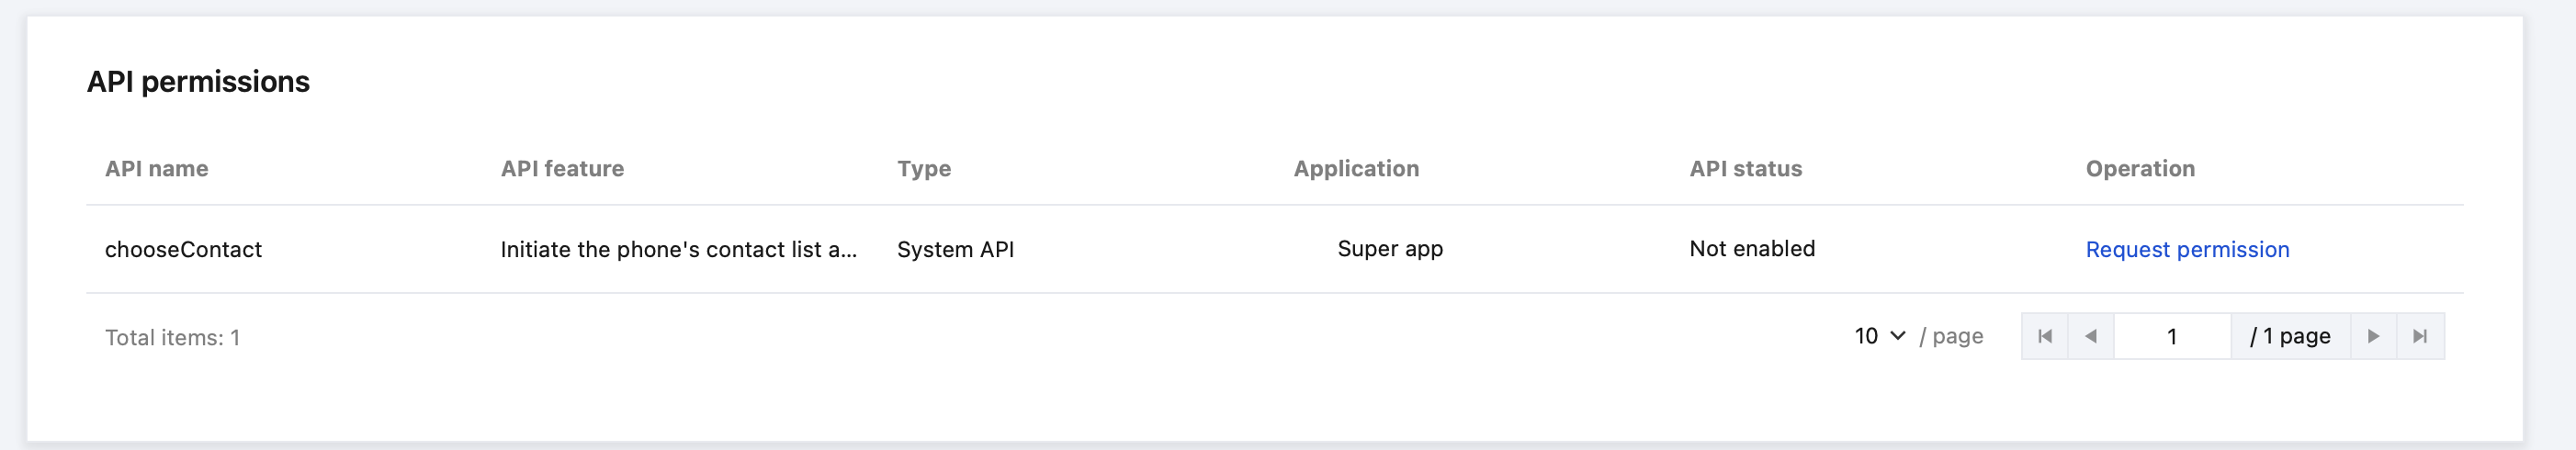This screenshot has width=2576, height=450.
Task: Select the chooseContact API name cell
Action: (x=183, y=249)
